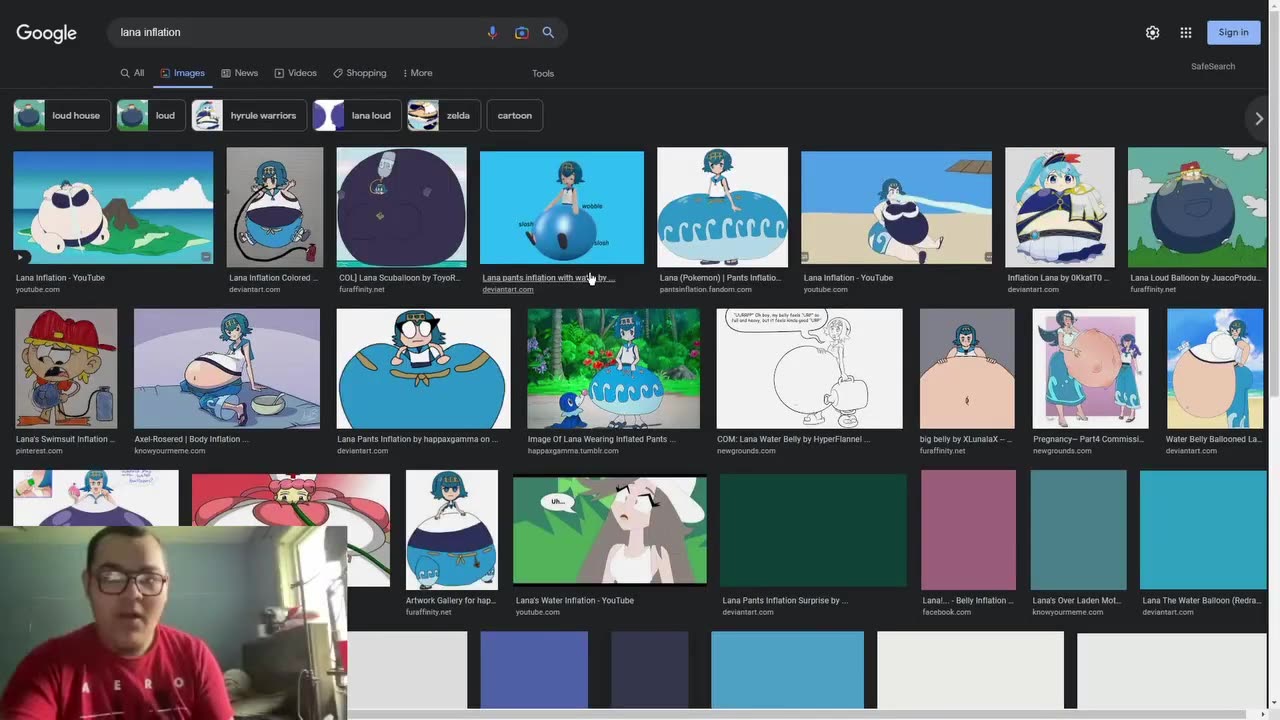Select the 'lana loud' filter chip
Screen dimensions: 1280x720
(357, 115)
